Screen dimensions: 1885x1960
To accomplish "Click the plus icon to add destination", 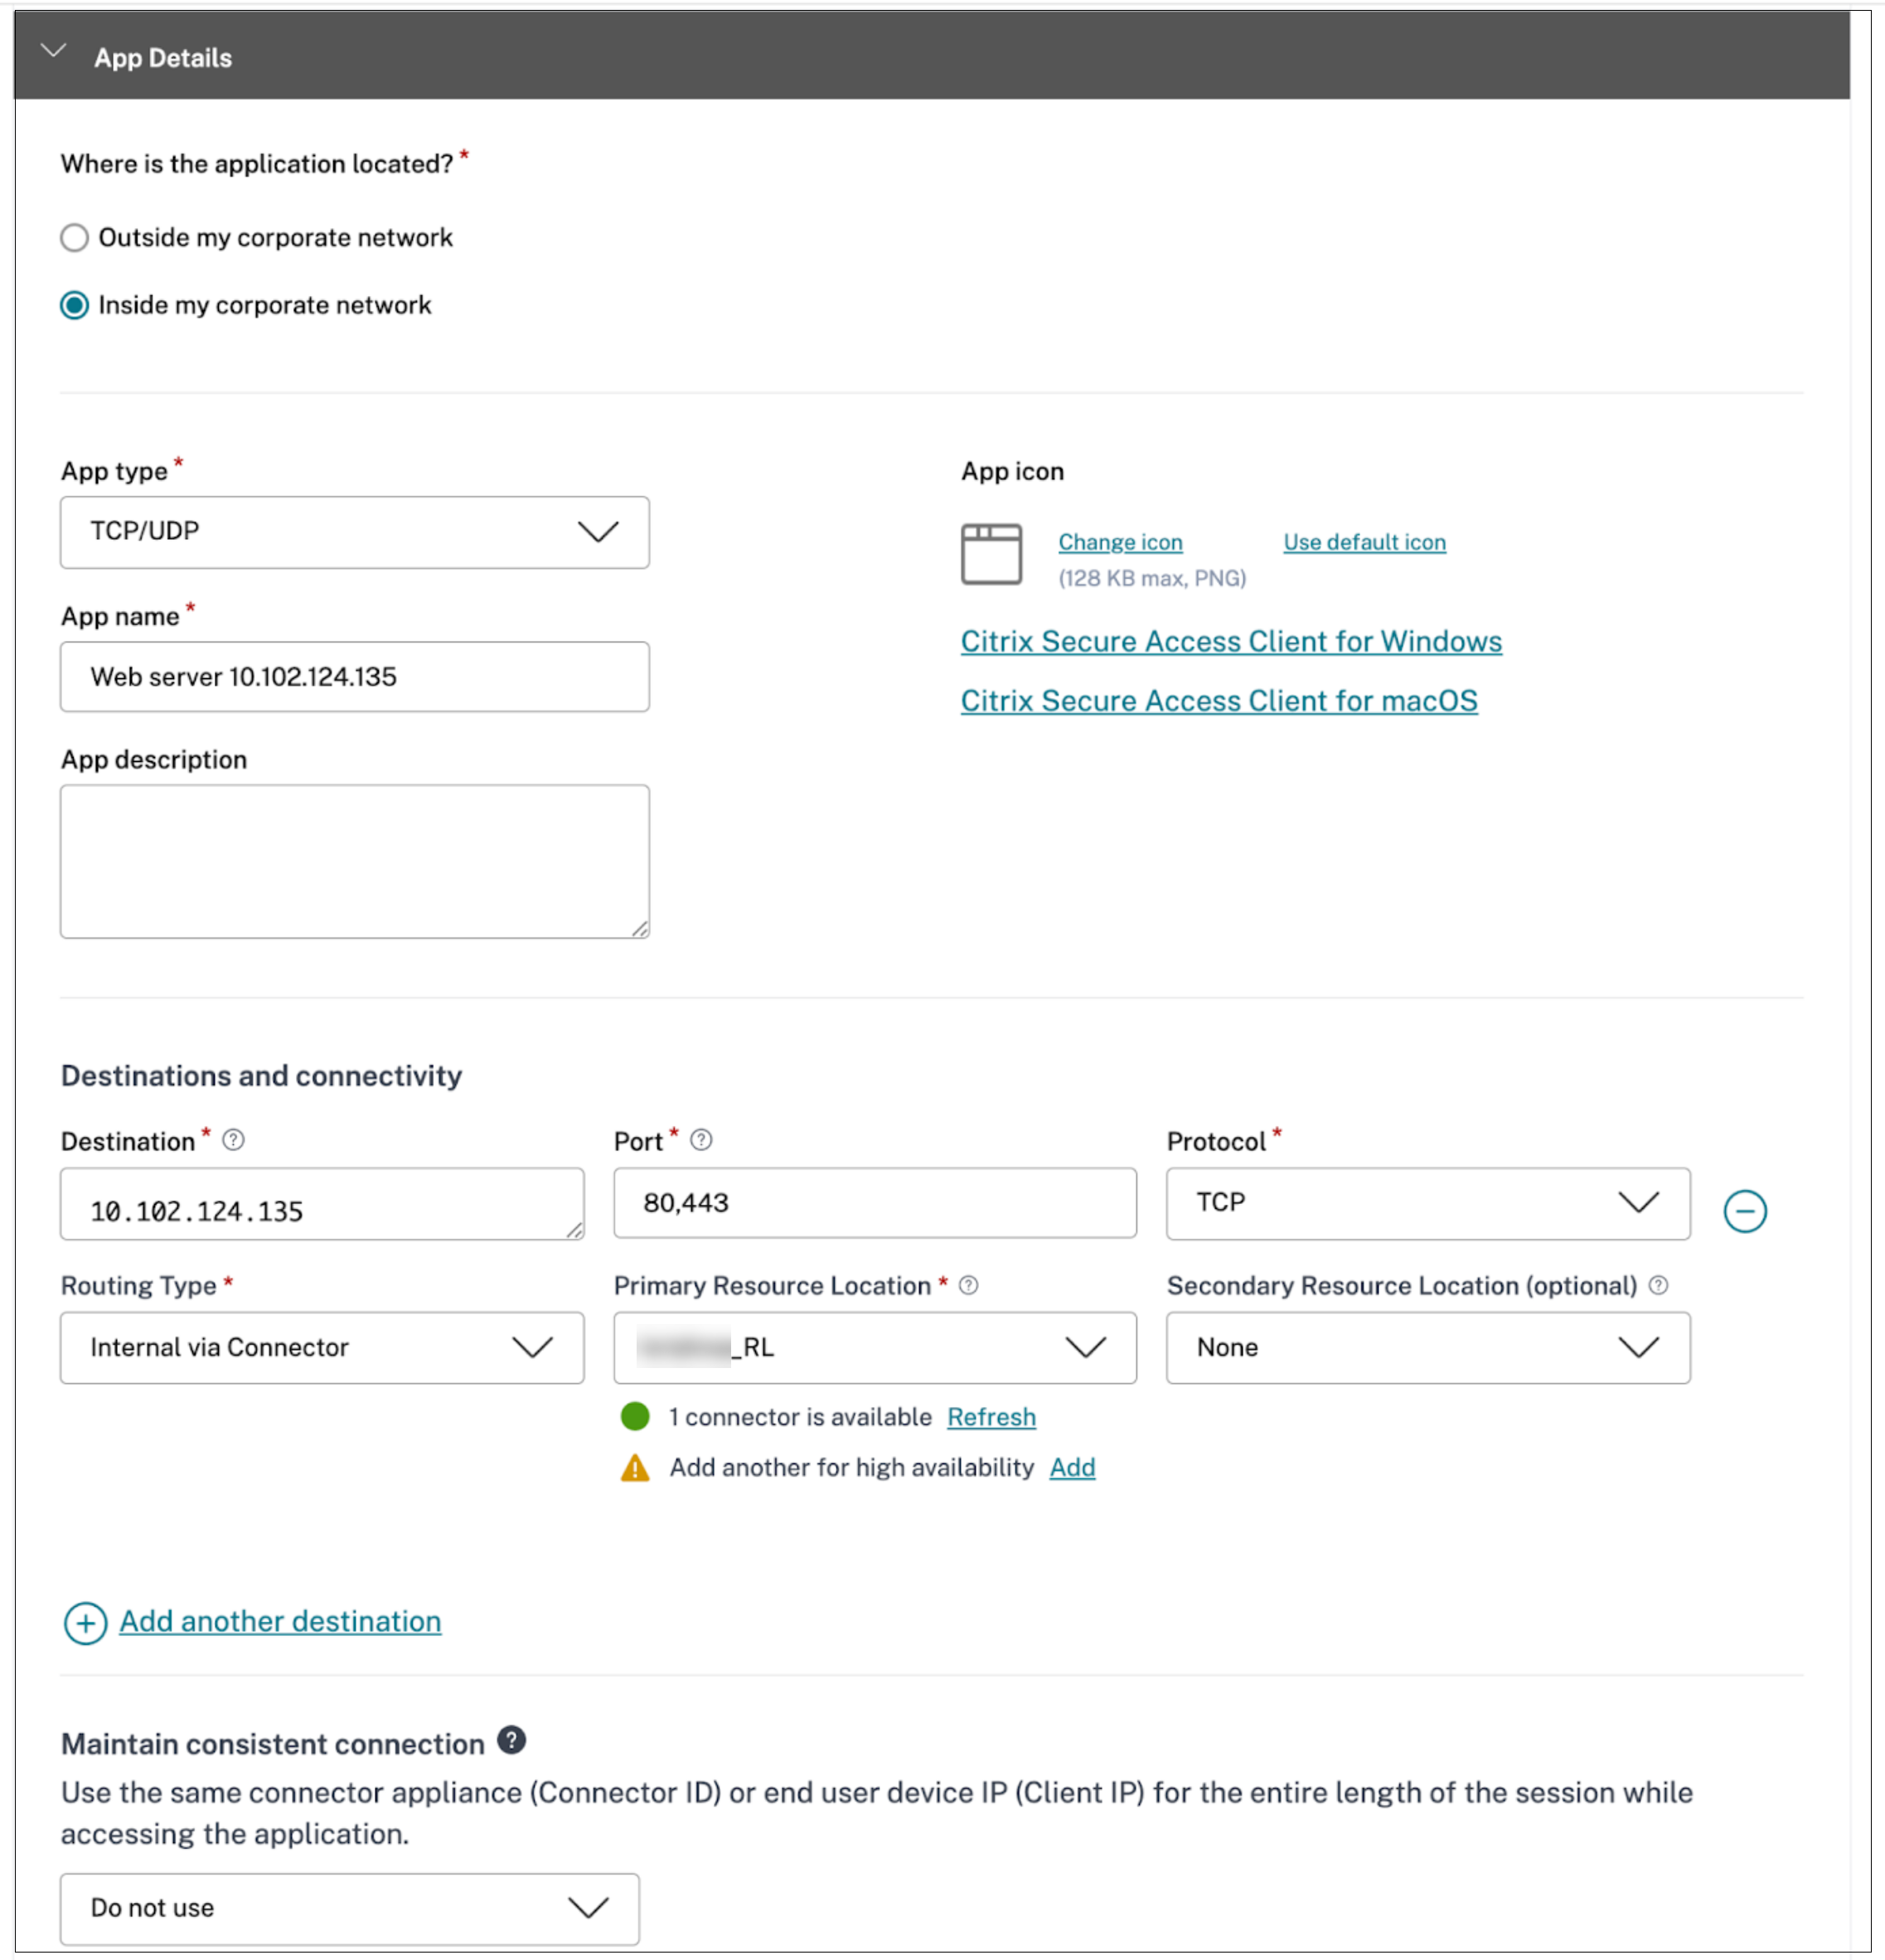I will (x=86, y=1623).
